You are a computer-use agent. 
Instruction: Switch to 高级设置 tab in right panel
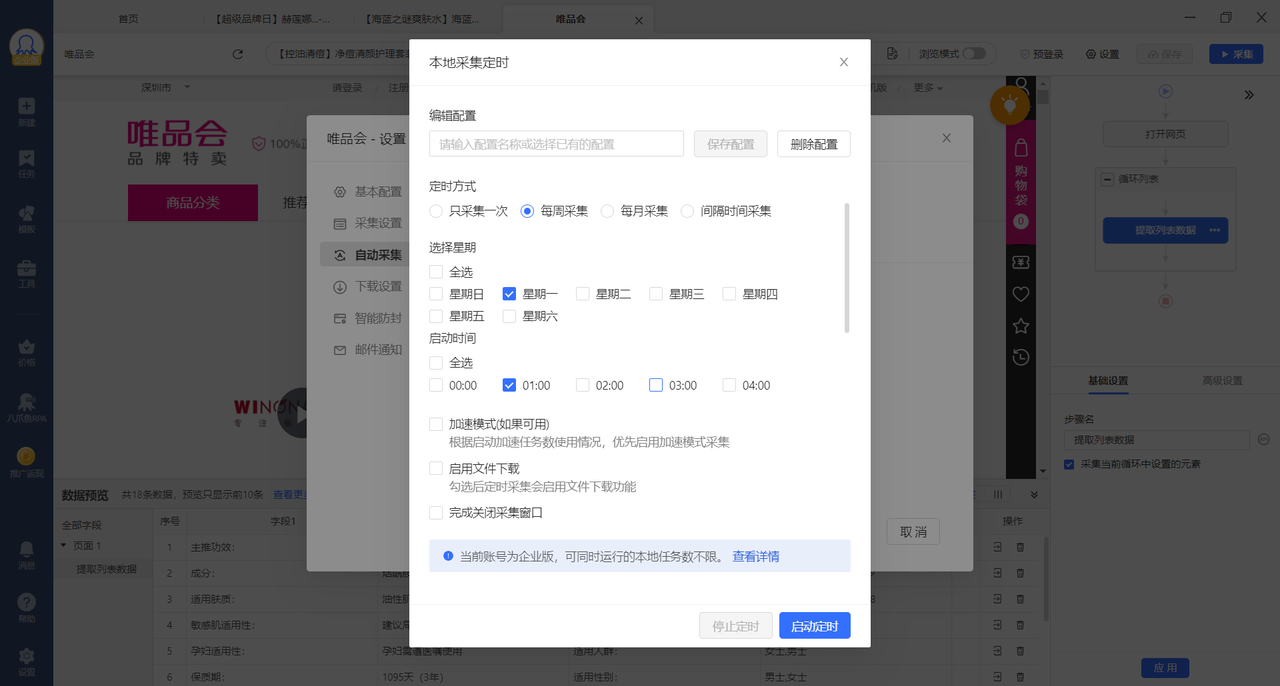click(x=1221, y=381)
